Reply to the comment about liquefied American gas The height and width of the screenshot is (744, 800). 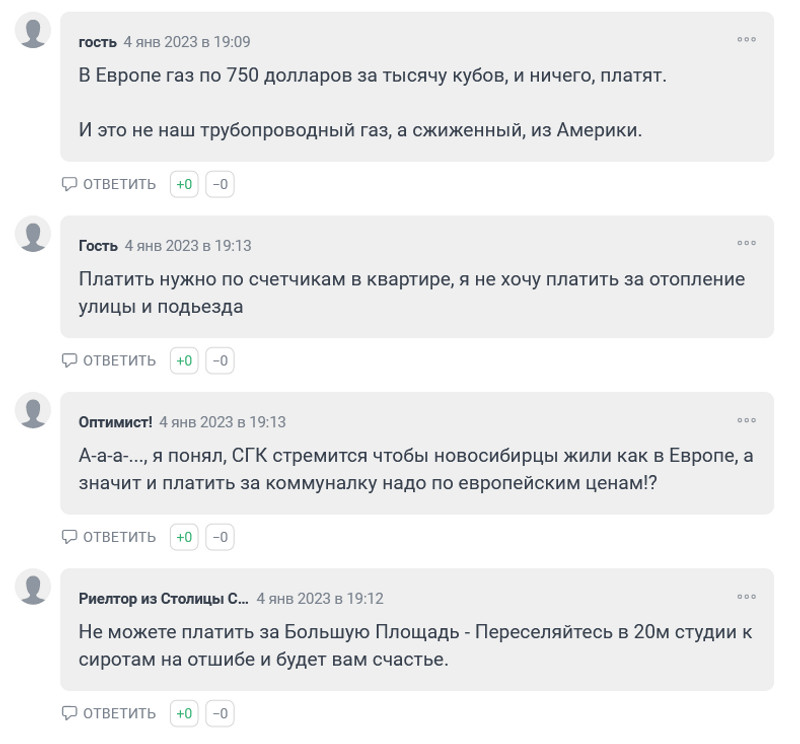tap(110, 184)
